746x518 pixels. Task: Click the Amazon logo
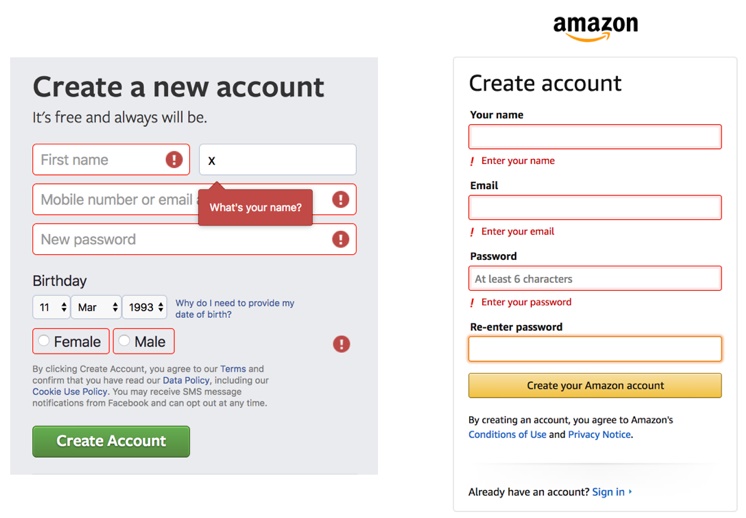pyautogui.click(x=595, y=27)
